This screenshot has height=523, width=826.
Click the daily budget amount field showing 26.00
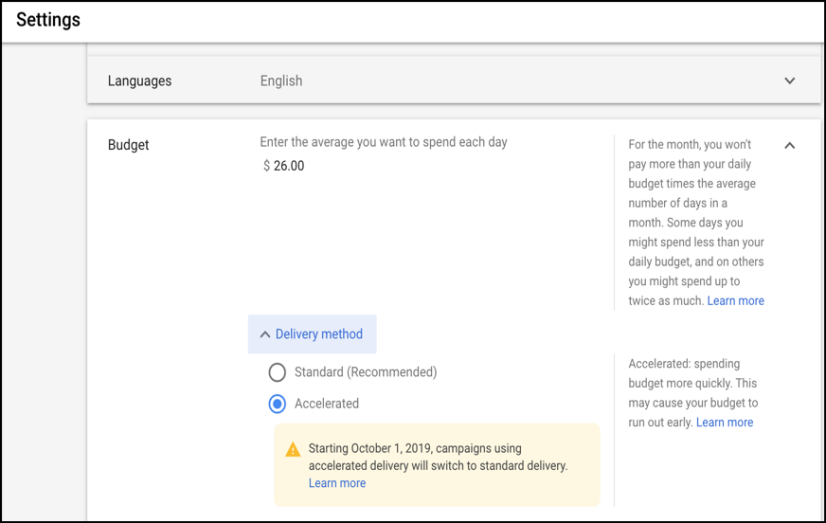284,166
